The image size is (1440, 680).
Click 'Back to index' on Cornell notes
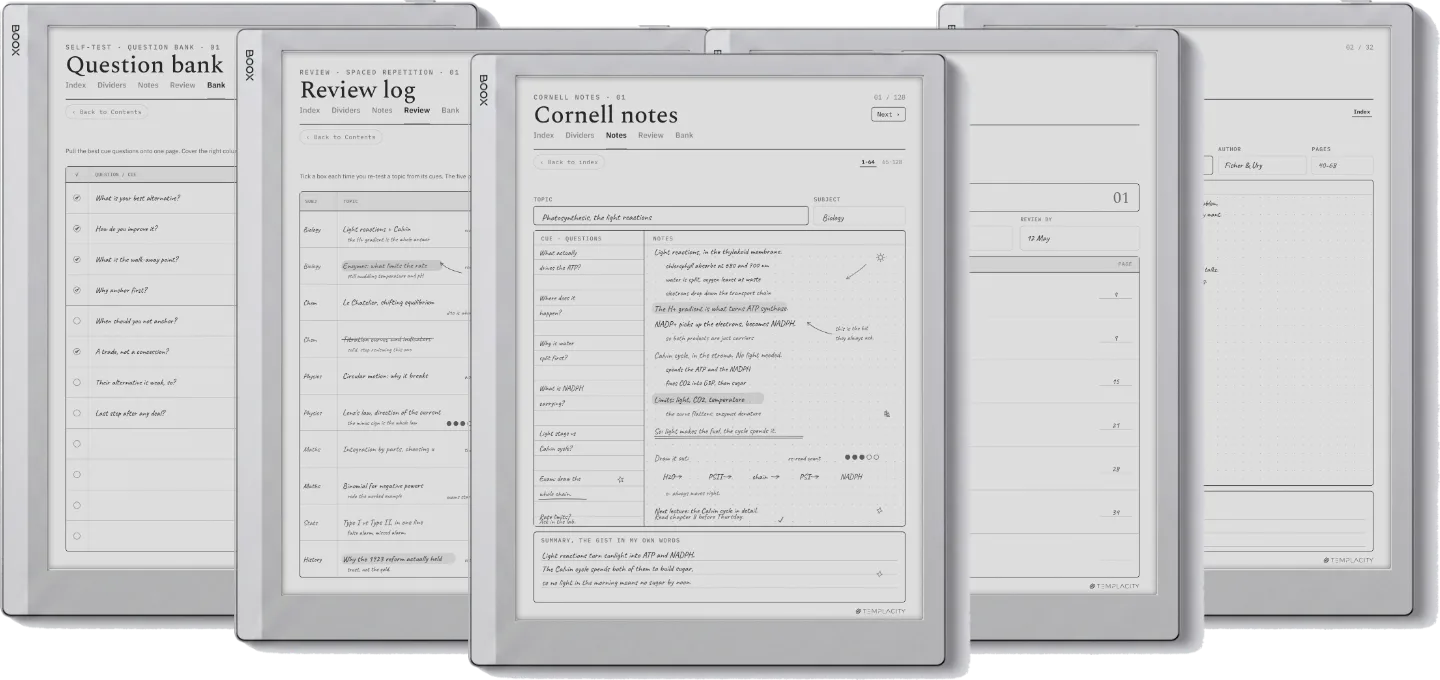[x=569, y=162]
